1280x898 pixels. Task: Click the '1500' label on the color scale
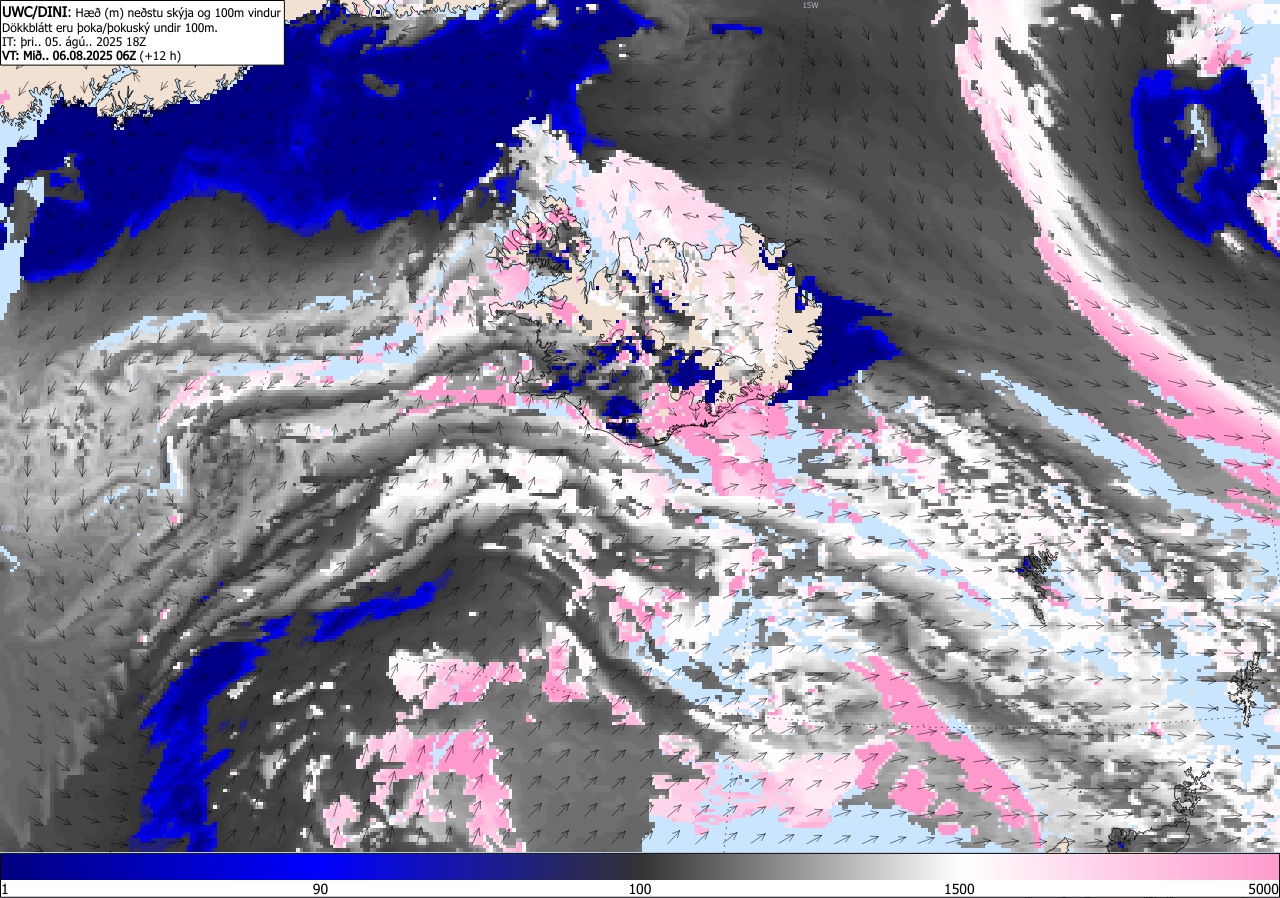tap(959, 889)
